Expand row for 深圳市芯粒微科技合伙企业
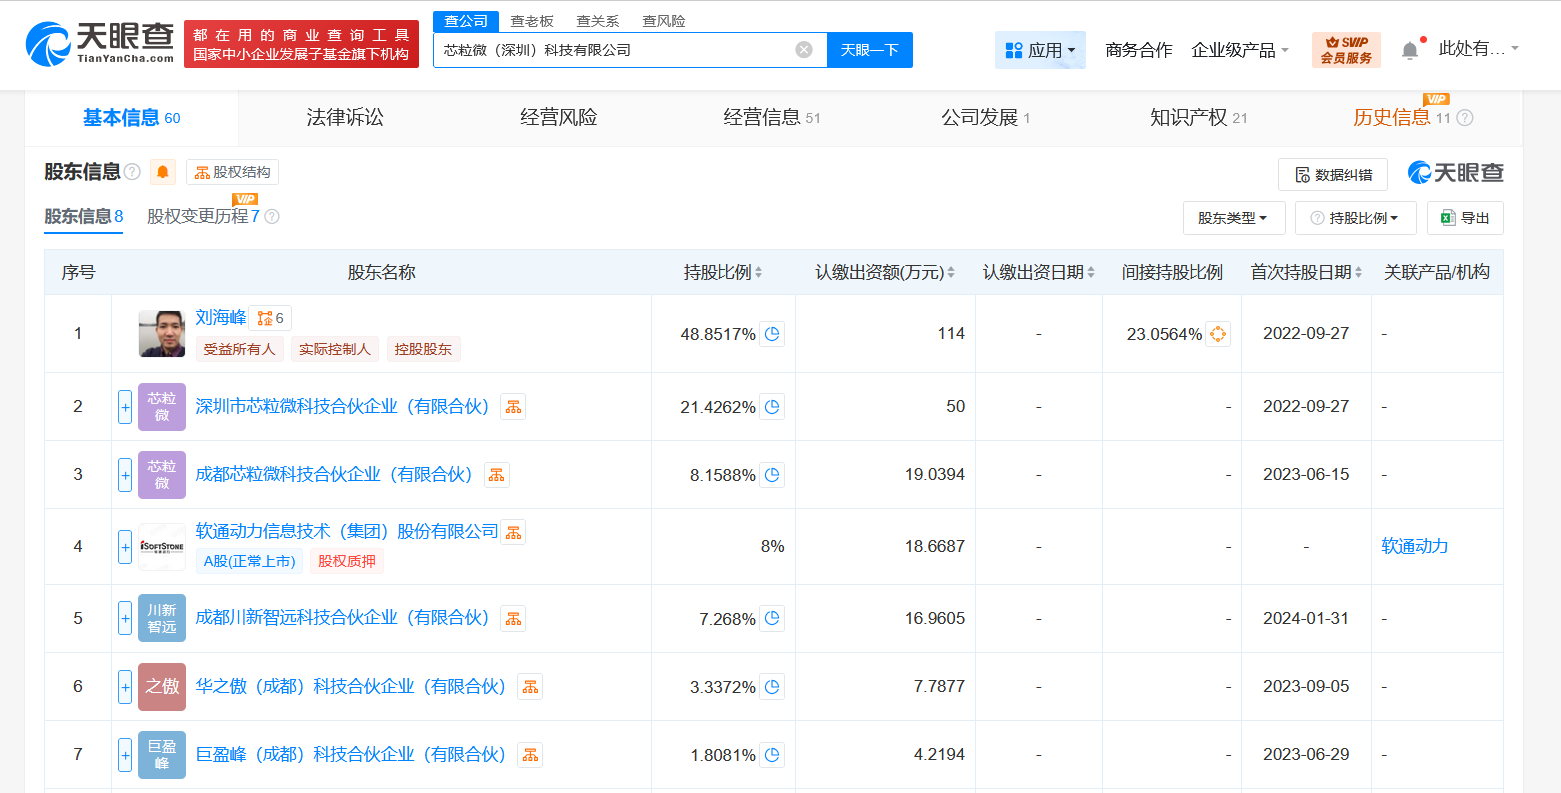 point(125,407)
